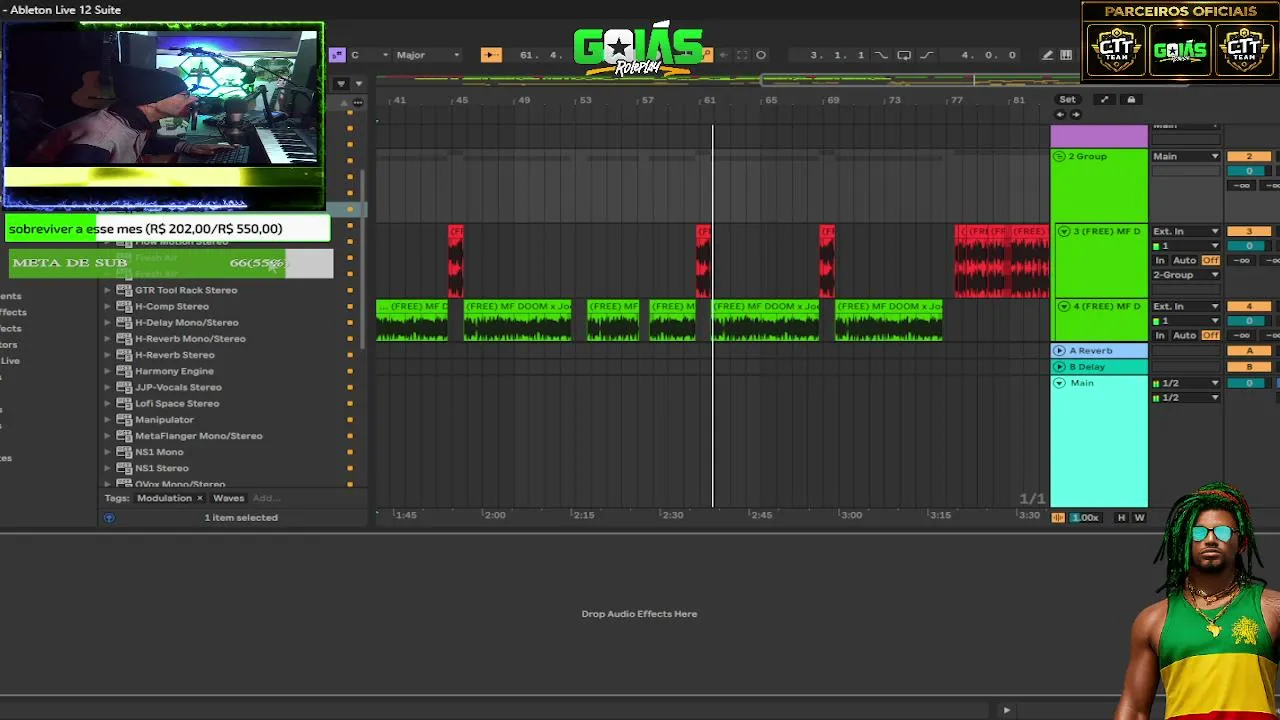Image resolution: width=1280 pixels, height=720 pixels.
Task: Toggle the browser content filter view button
Action: coord(341,83)
